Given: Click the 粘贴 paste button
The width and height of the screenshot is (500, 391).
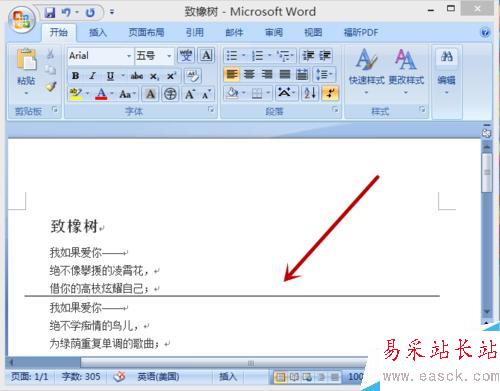Looking at the screenshot, I should pyautogui.click(x=26, y=72).
